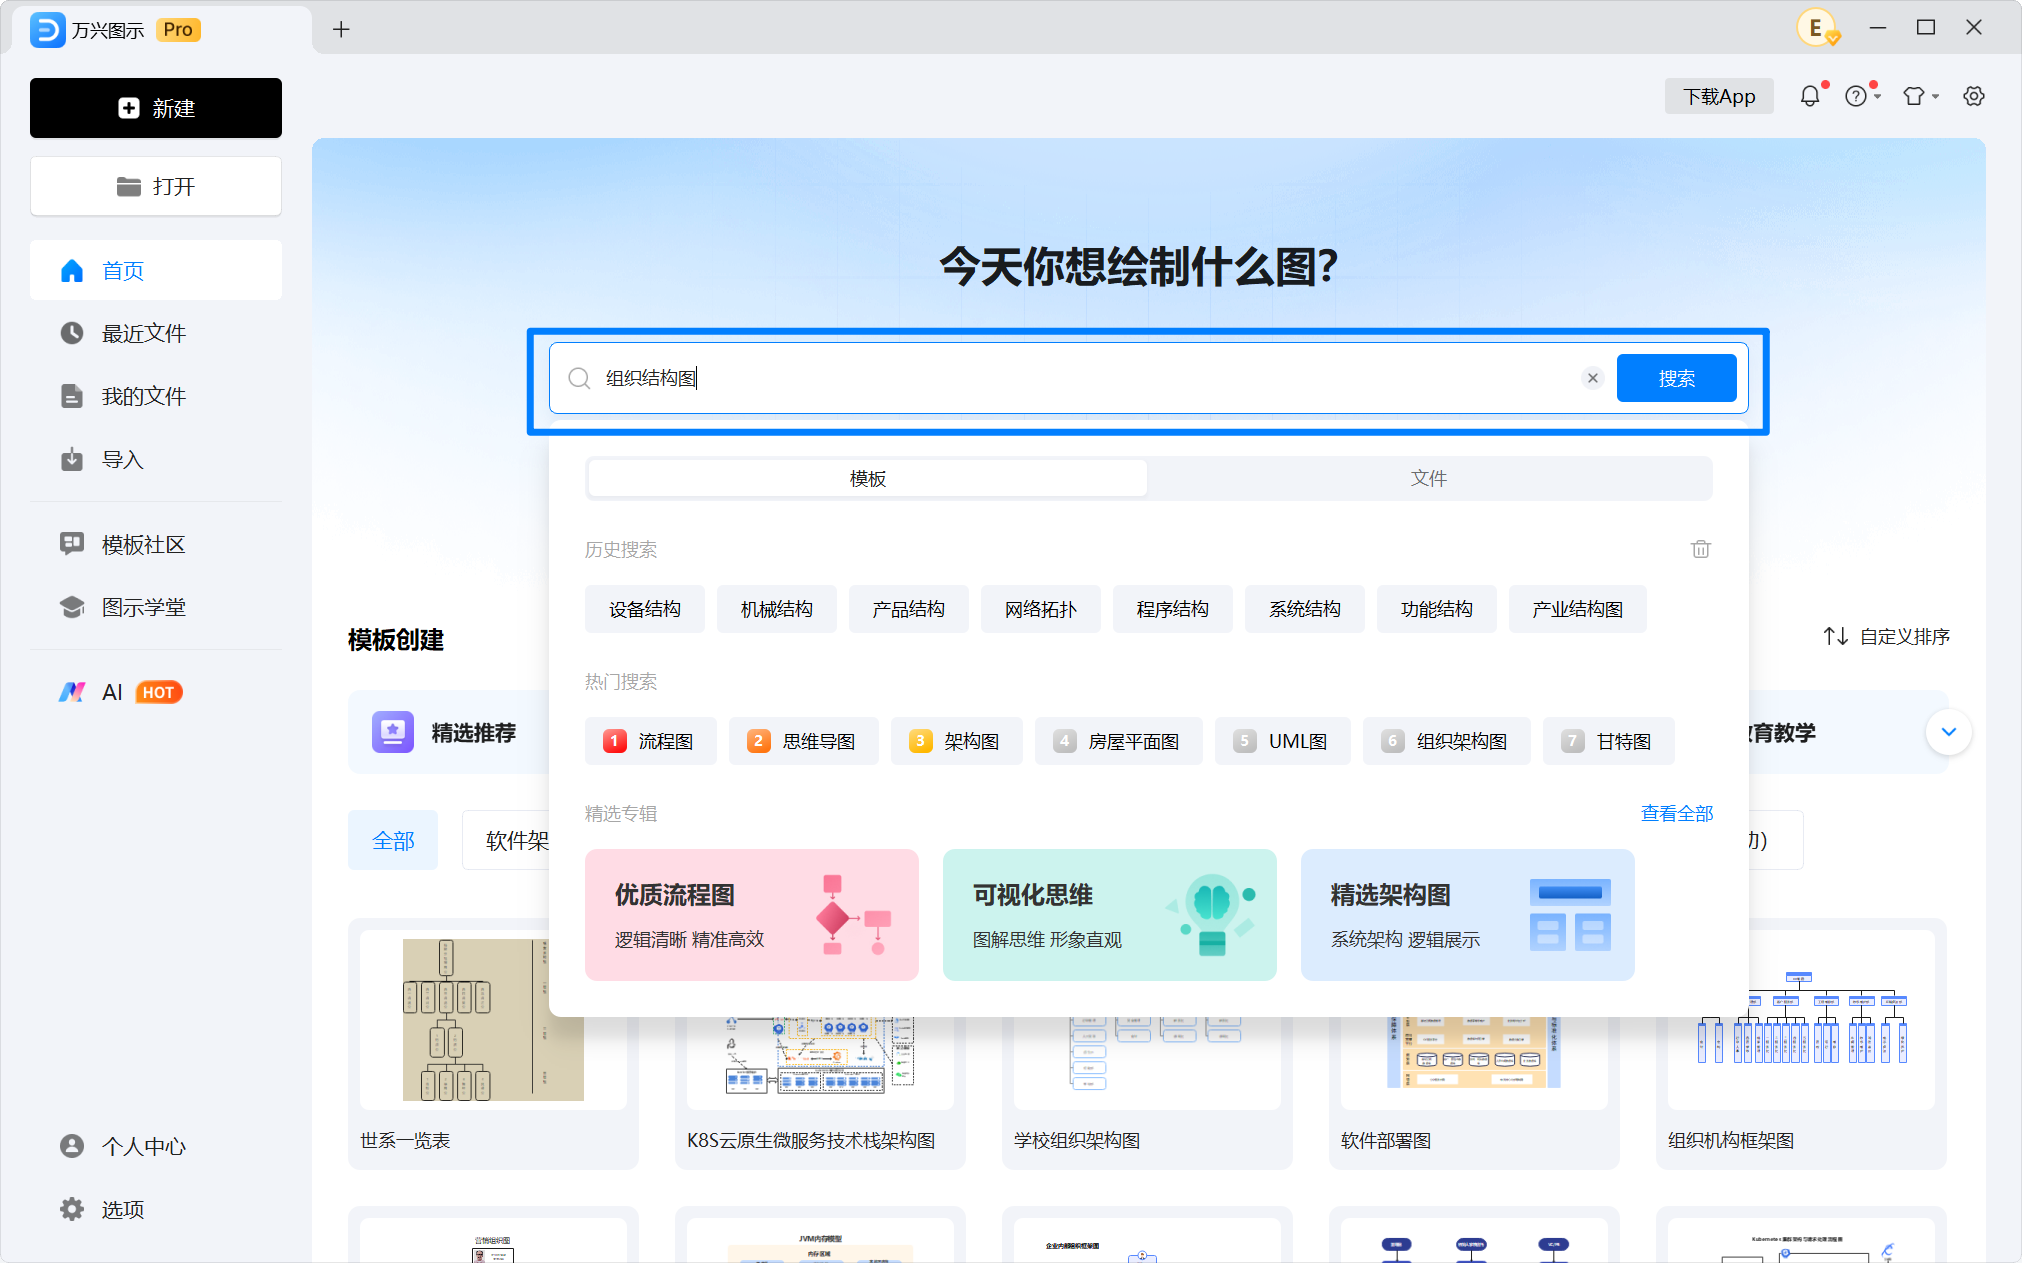This screenshot has width=2022, height=1263.
Task: Choose hot search 组织架构图
Action: click(x=1447, y=741)
